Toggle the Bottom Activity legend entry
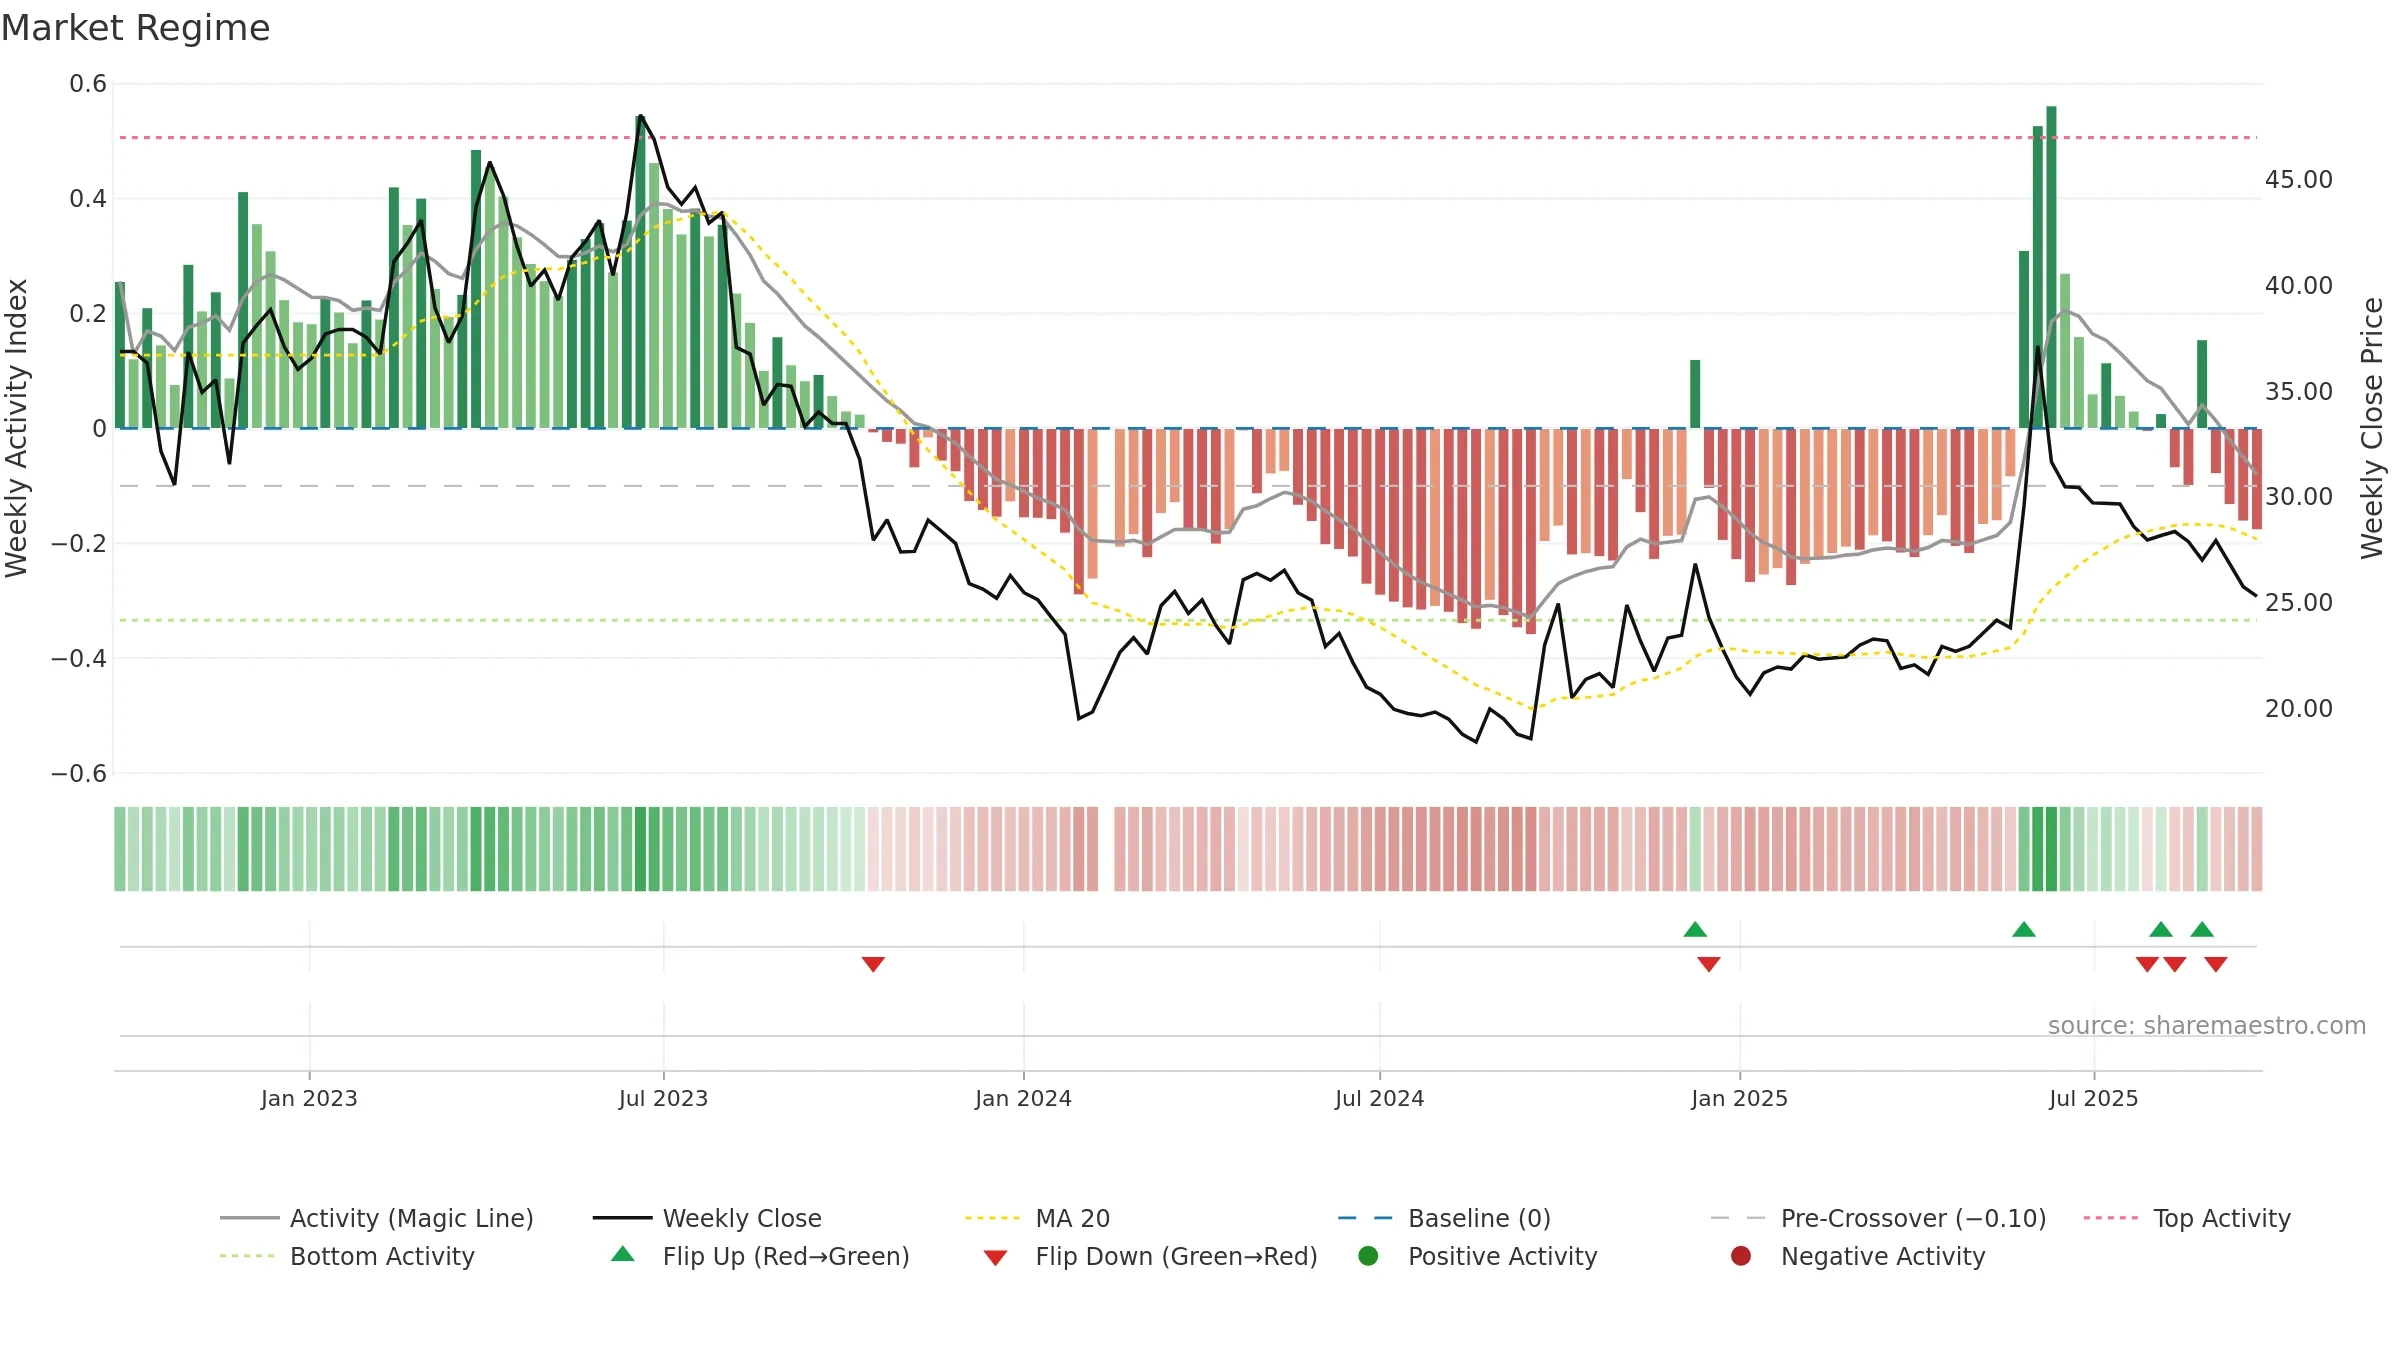 [x=347, y=1256]
